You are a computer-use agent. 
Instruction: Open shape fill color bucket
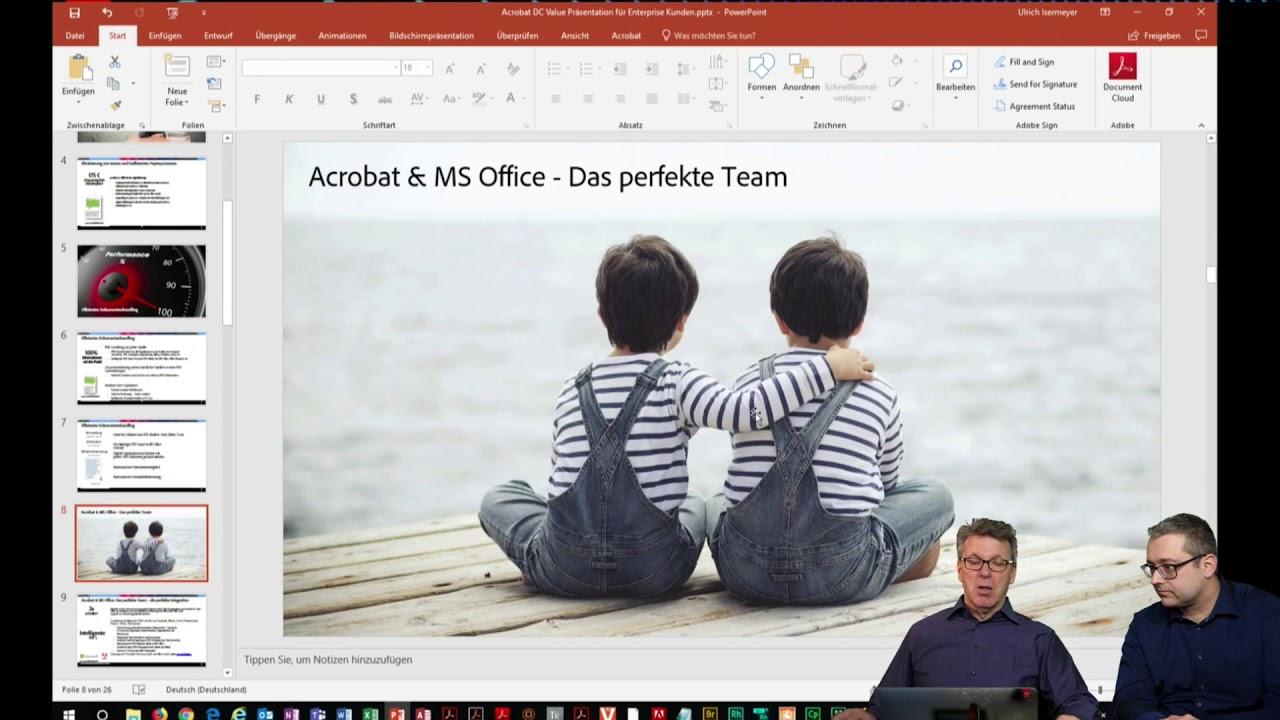898,61
